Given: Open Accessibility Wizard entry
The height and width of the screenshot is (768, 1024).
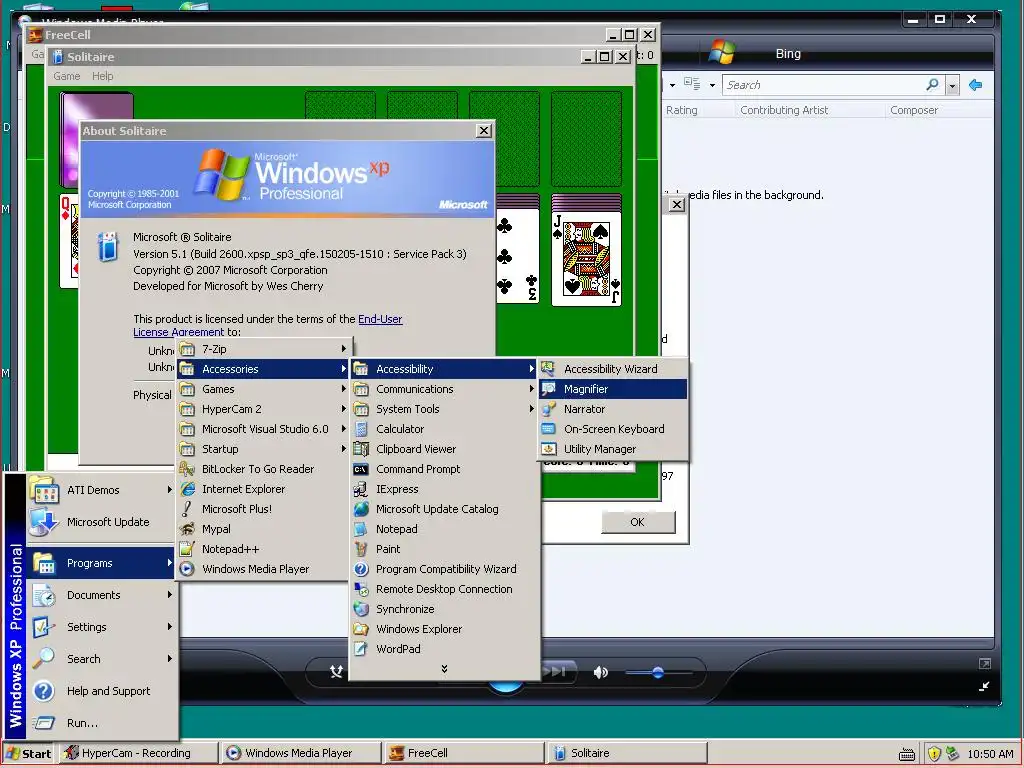Looking at the screenshot, I should (x=613, y=369).
